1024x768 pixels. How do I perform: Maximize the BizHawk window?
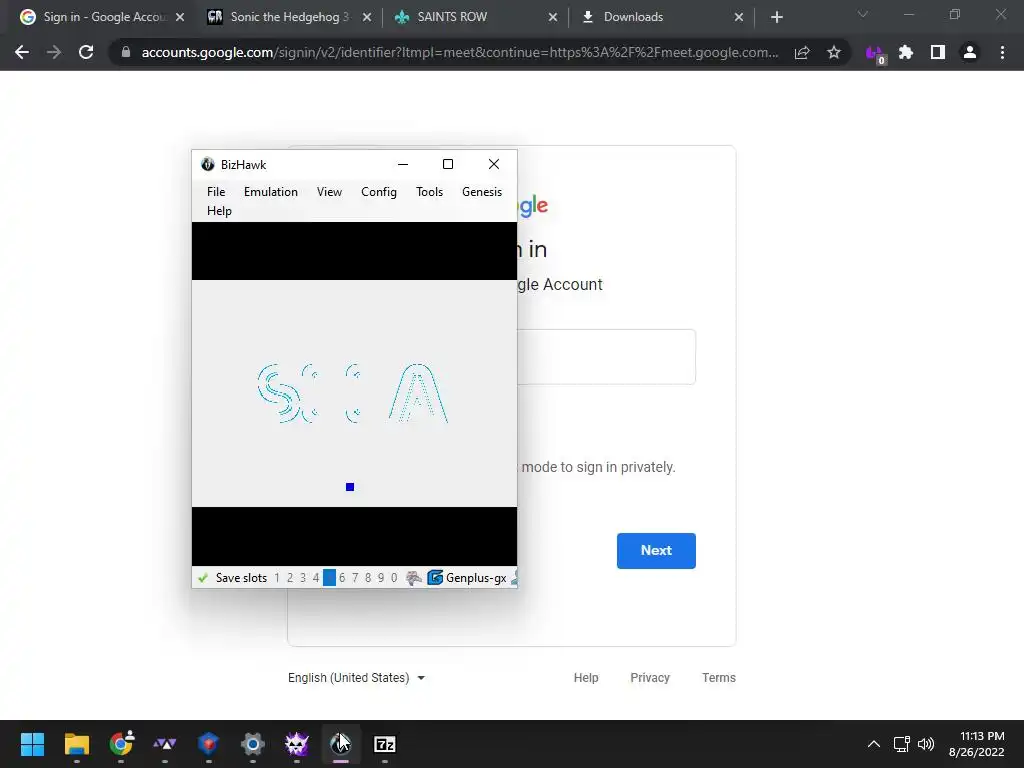(448, 164)
